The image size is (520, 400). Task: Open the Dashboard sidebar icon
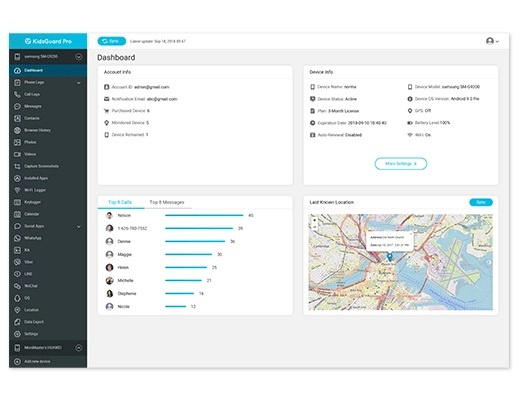point(17,71)
